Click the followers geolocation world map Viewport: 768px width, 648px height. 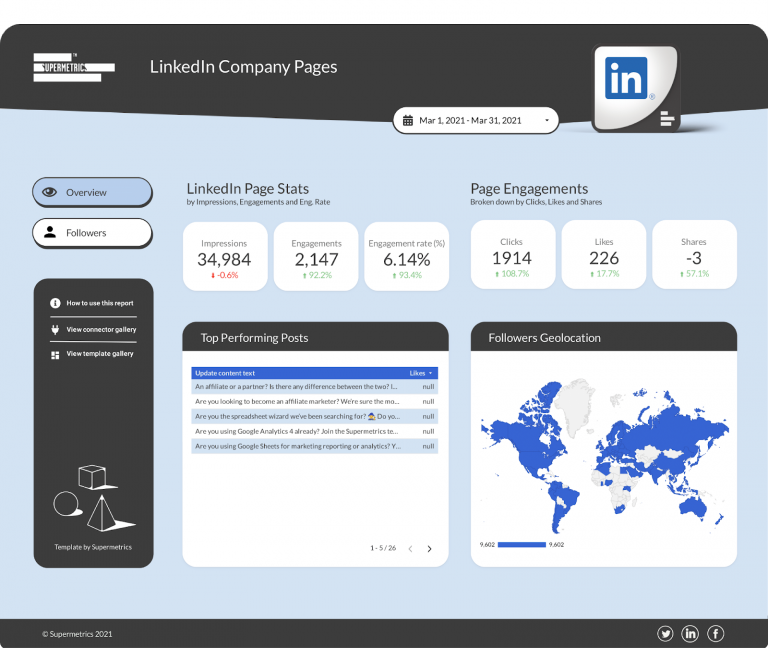(604, 456)
